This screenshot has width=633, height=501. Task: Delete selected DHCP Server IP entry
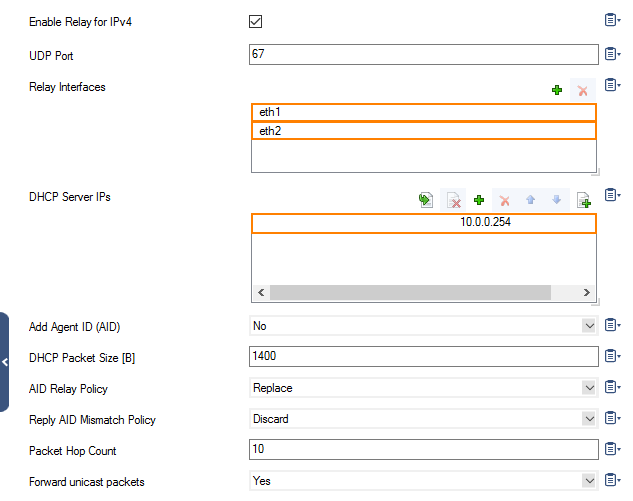tap(505, 200)
